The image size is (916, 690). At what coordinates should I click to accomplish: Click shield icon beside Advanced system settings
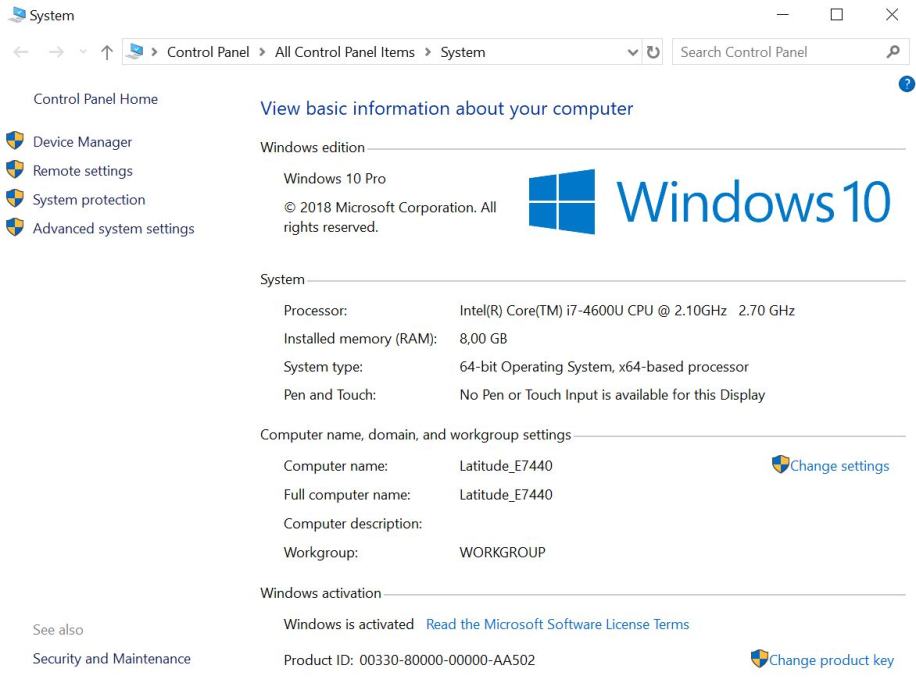[15, 227]
